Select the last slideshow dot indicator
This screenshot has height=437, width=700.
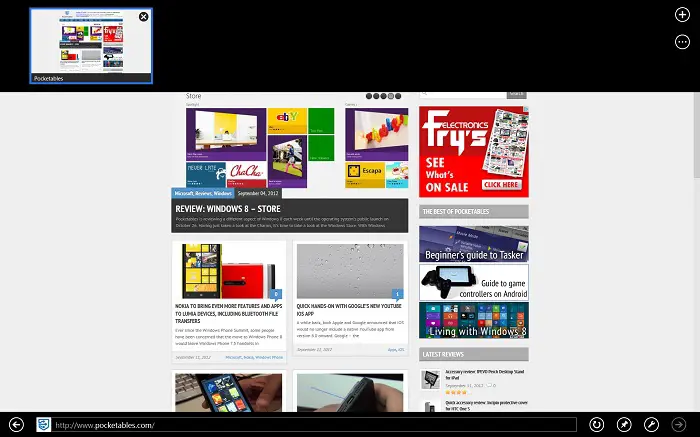(398, 96)
